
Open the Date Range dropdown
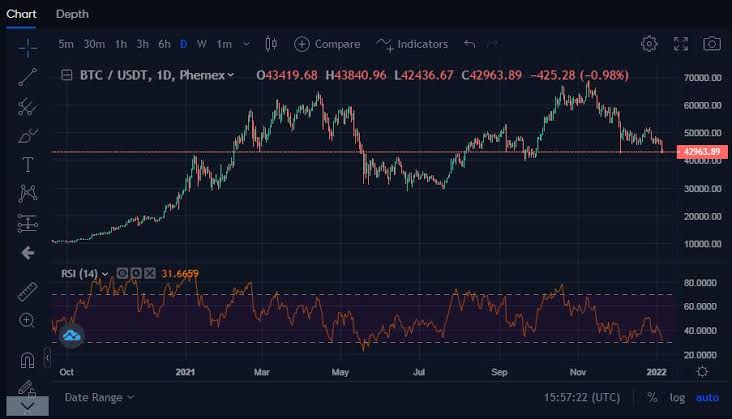tap(99, 397)
